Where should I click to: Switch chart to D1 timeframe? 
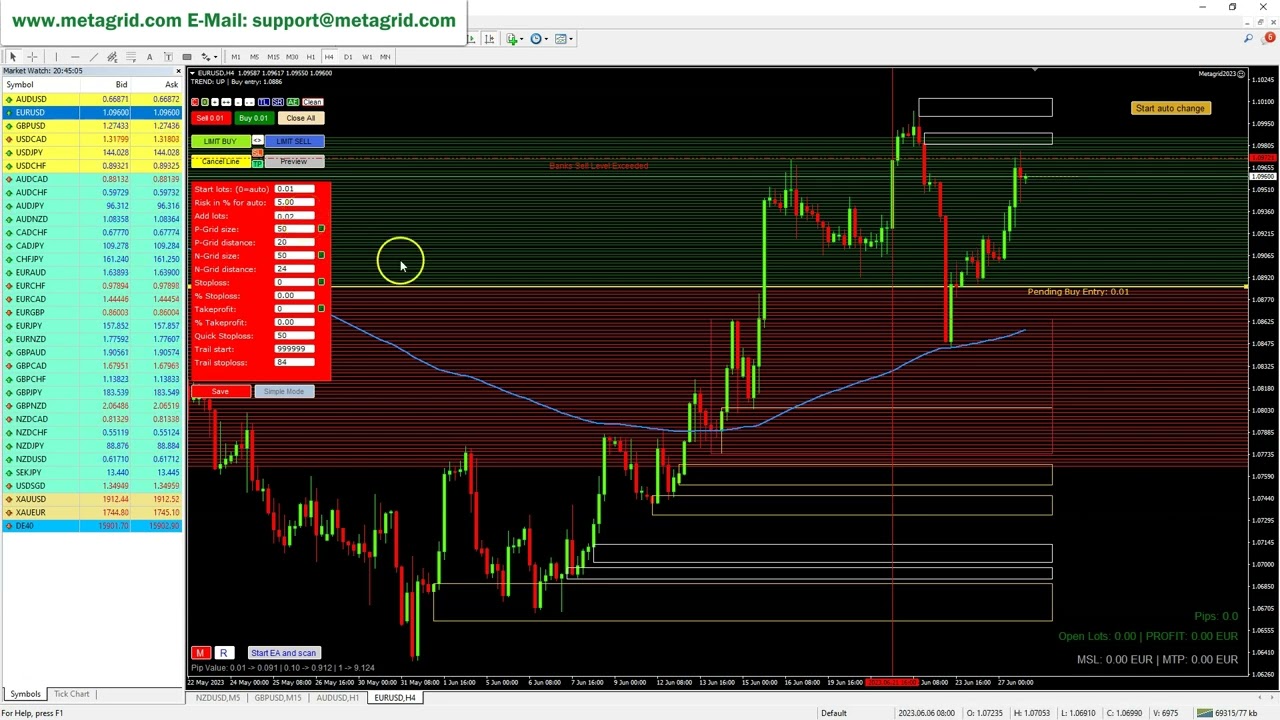[x=348, y=57]
